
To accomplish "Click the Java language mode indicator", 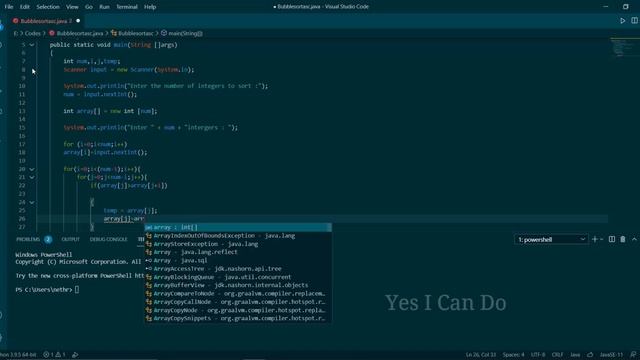I will (x=575, y=355).
